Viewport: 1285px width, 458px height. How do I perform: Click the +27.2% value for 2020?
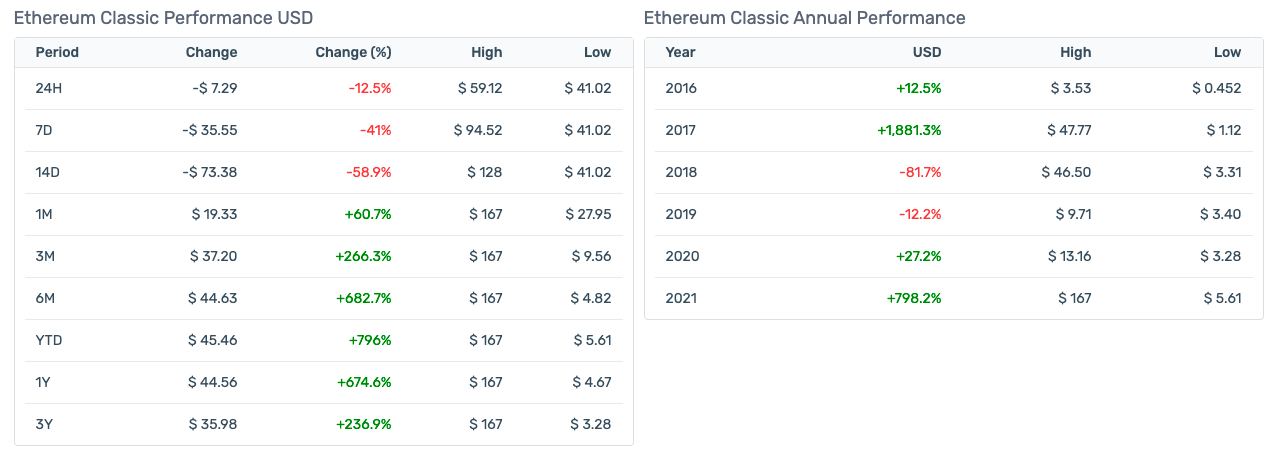pyautogui.click(x=919, y=256)
